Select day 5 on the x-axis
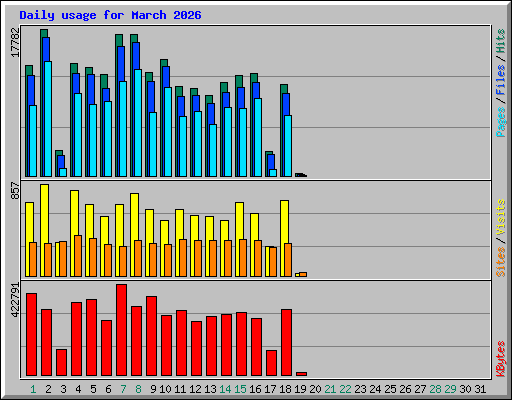512x400 pixels. click(x=93, y=389)
